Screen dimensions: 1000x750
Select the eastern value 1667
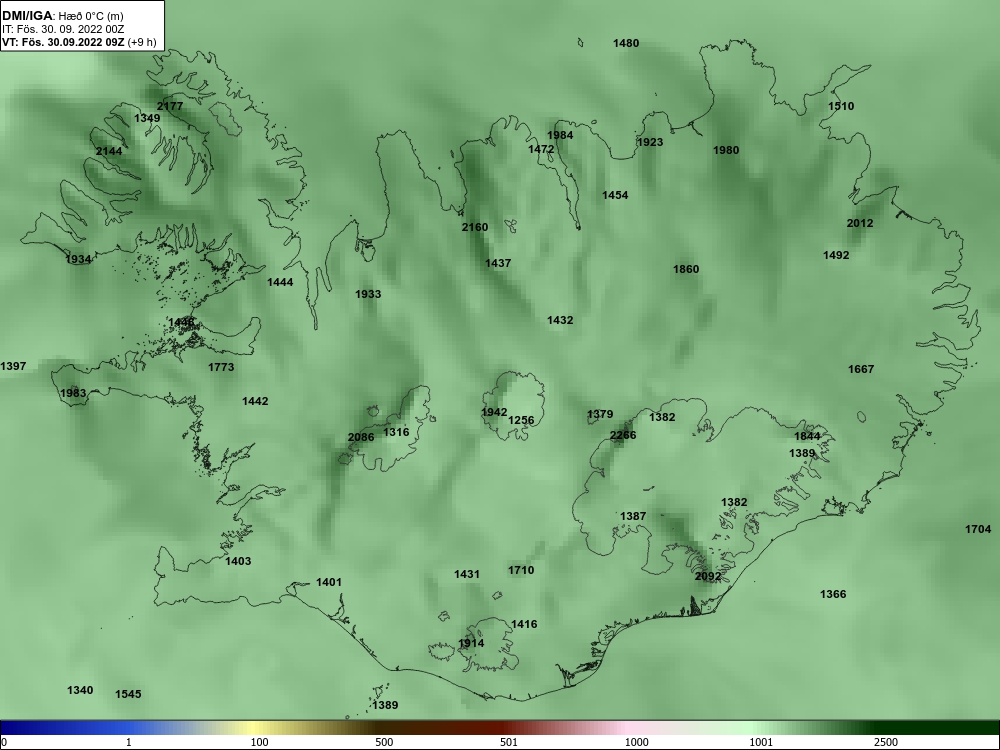coord(860,369)
